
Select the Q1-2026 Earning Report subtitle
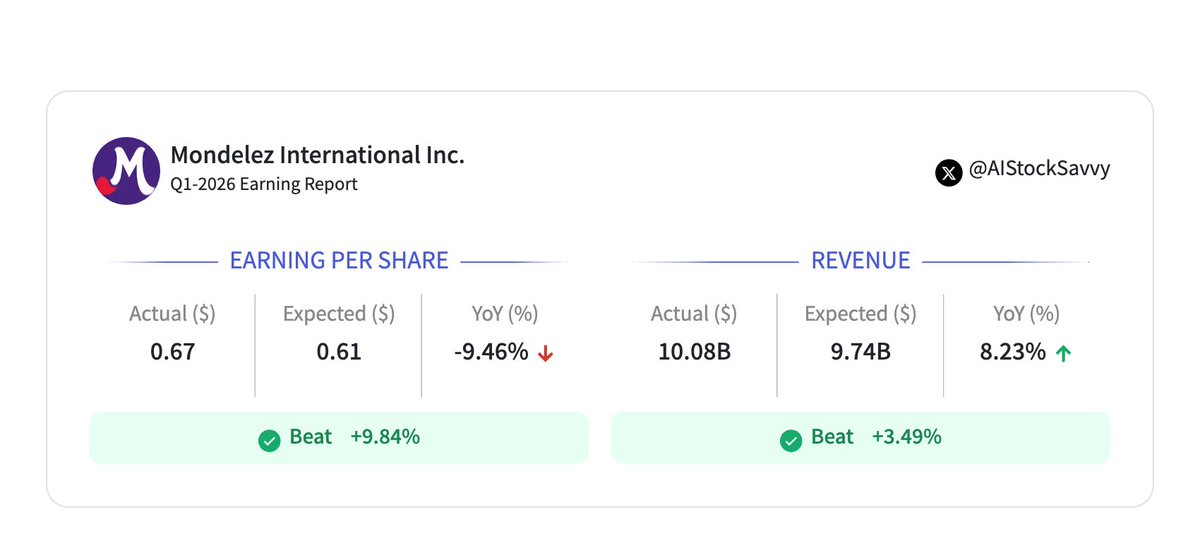[x=264, y=184]
